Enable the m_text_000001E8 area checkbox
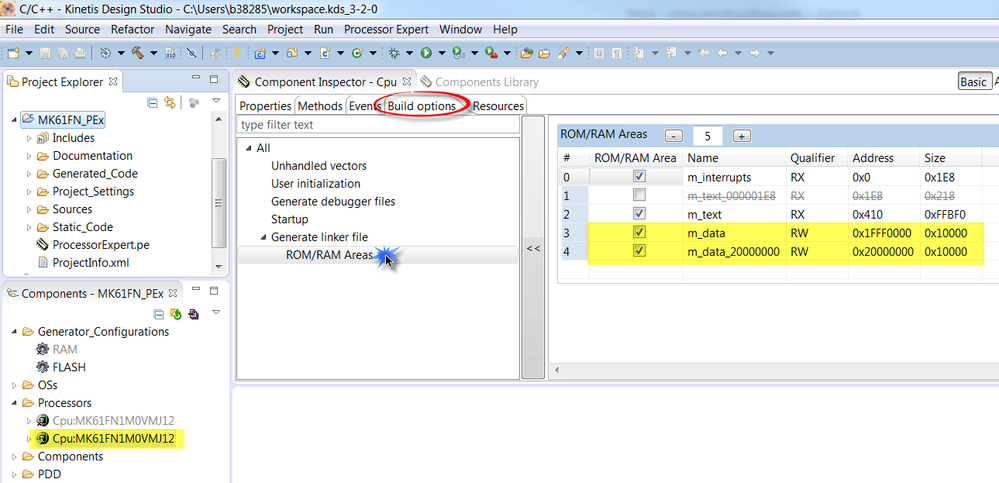This screenshot has width=999, height=483. tap(639, 194)
